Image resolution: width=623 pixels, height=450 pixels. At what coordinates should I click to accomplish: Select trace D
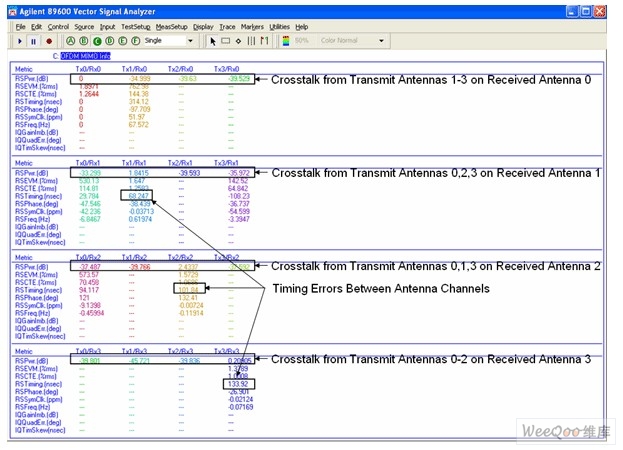point(110,41)
